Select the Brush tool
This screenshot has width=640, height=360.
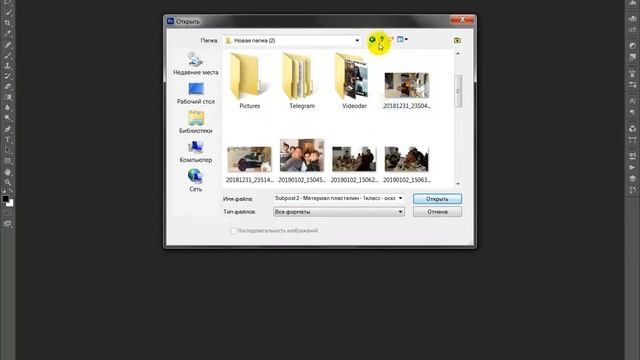pos(7,55)
